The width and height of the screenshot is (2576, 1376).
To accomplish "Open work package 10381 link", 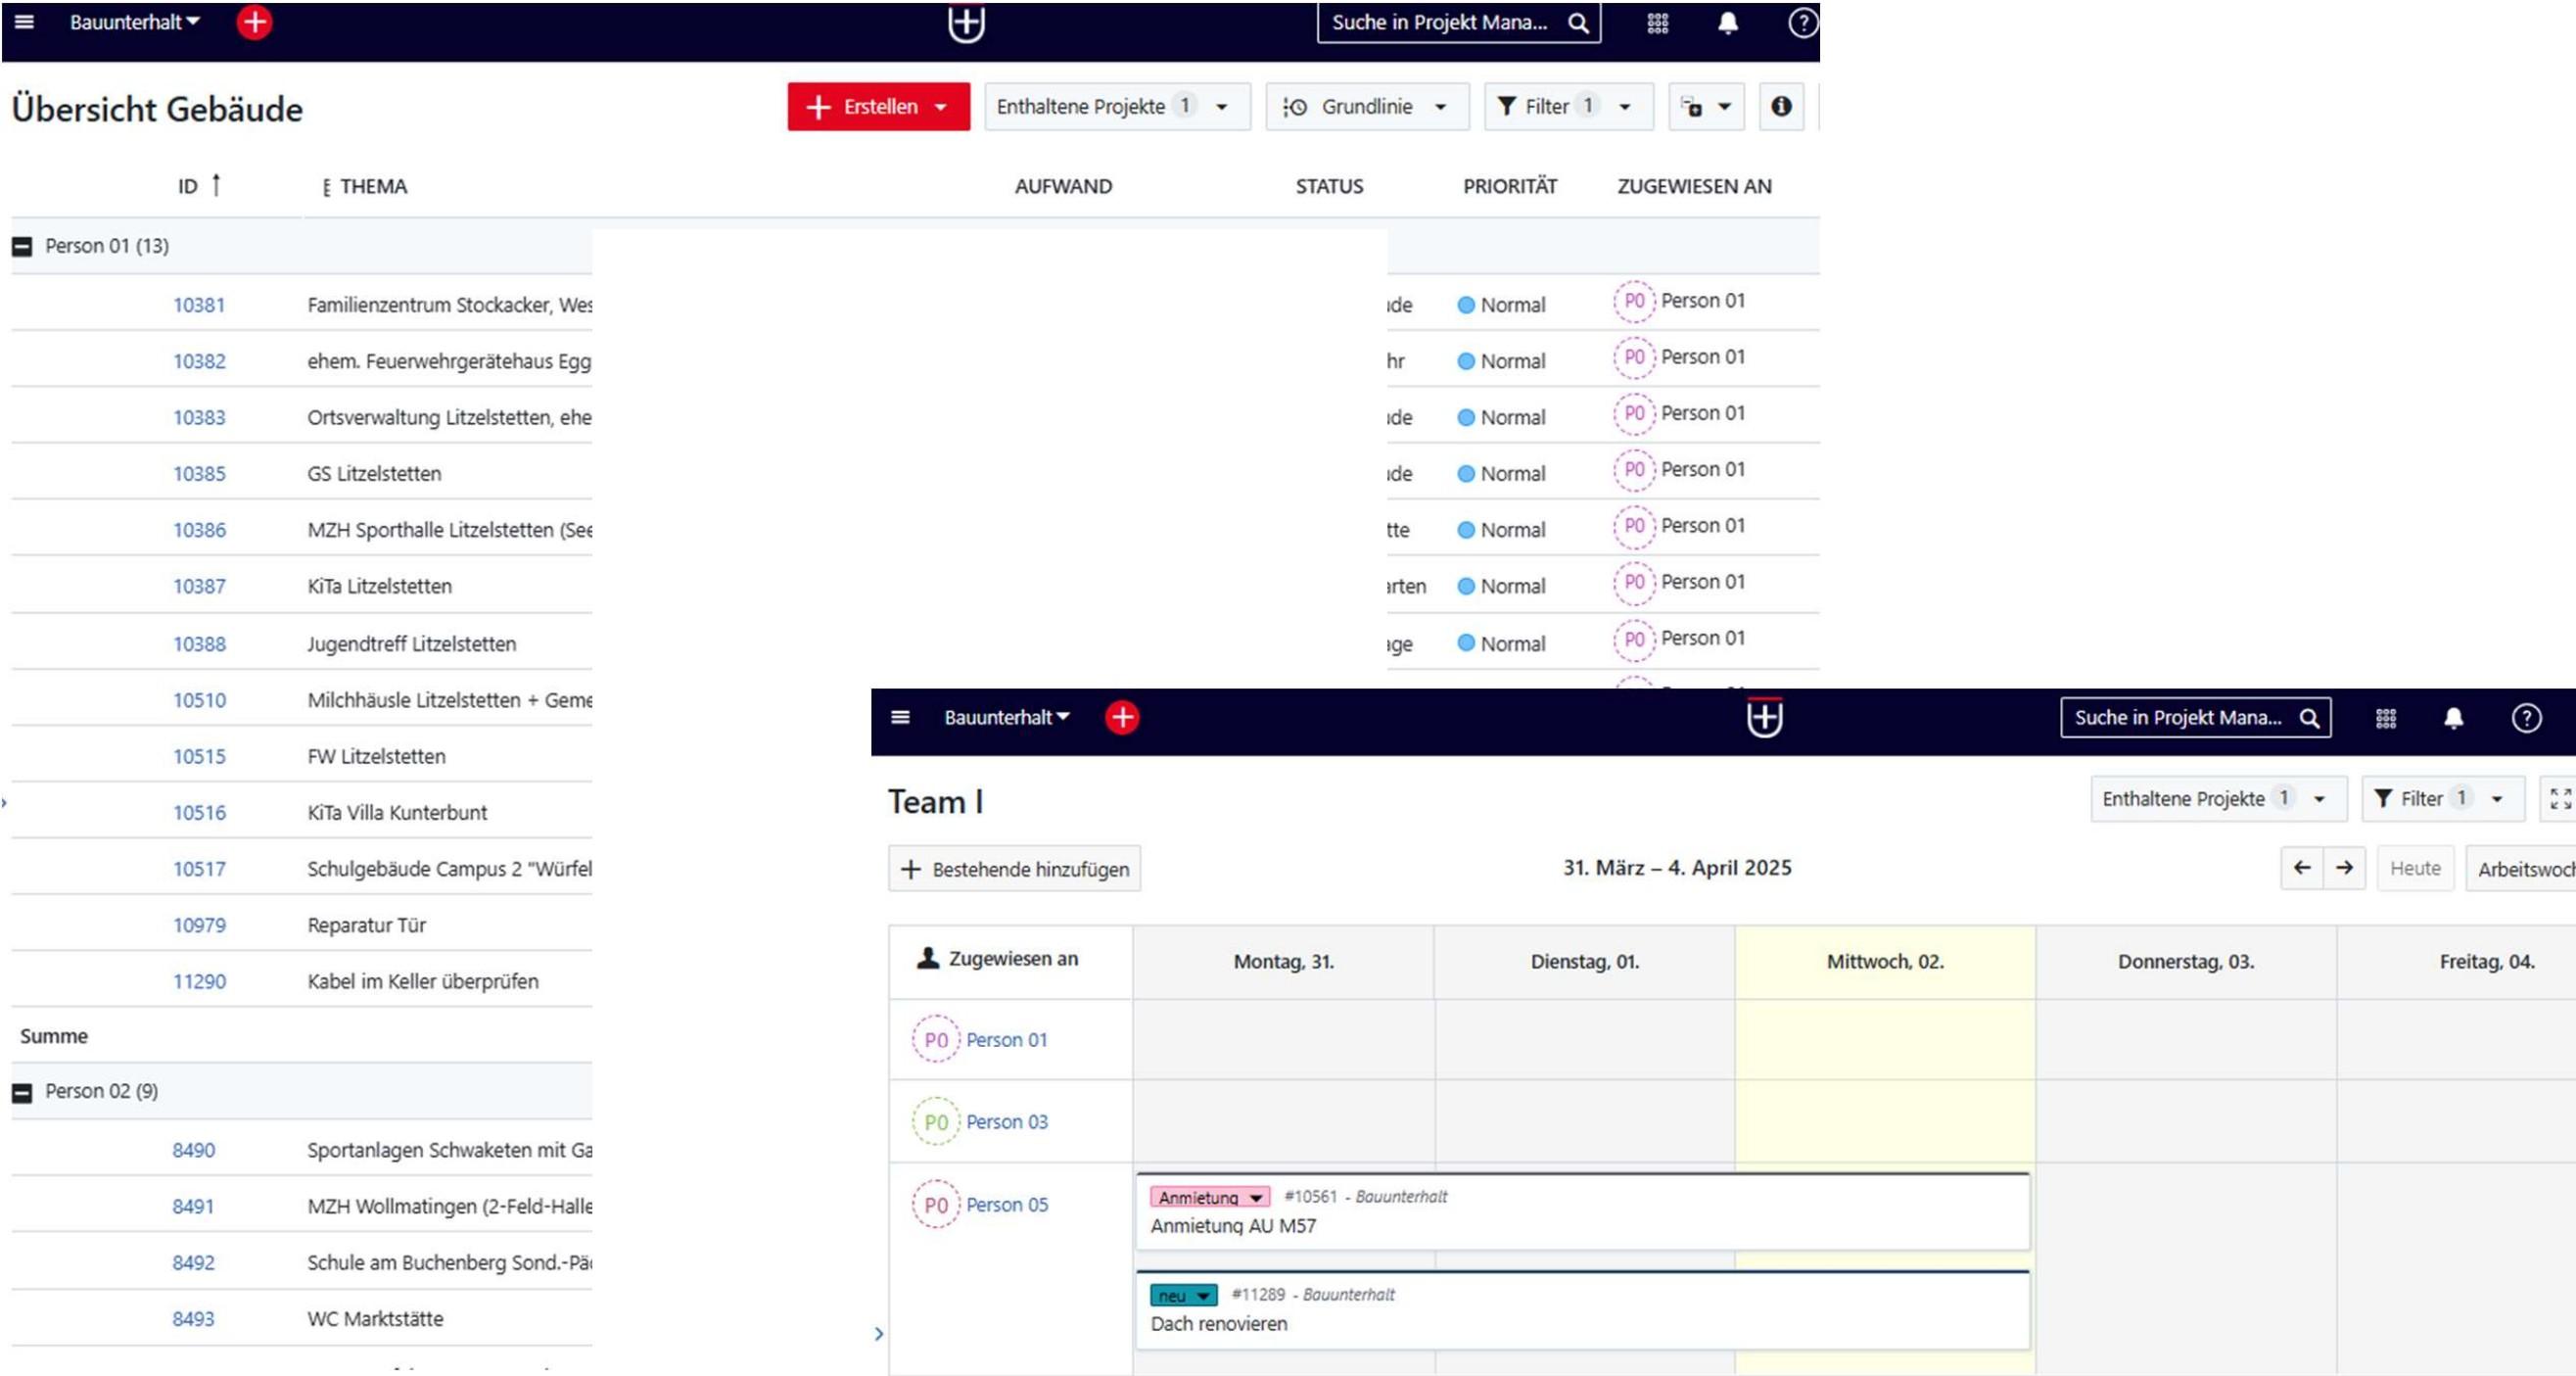I will 199,304.
